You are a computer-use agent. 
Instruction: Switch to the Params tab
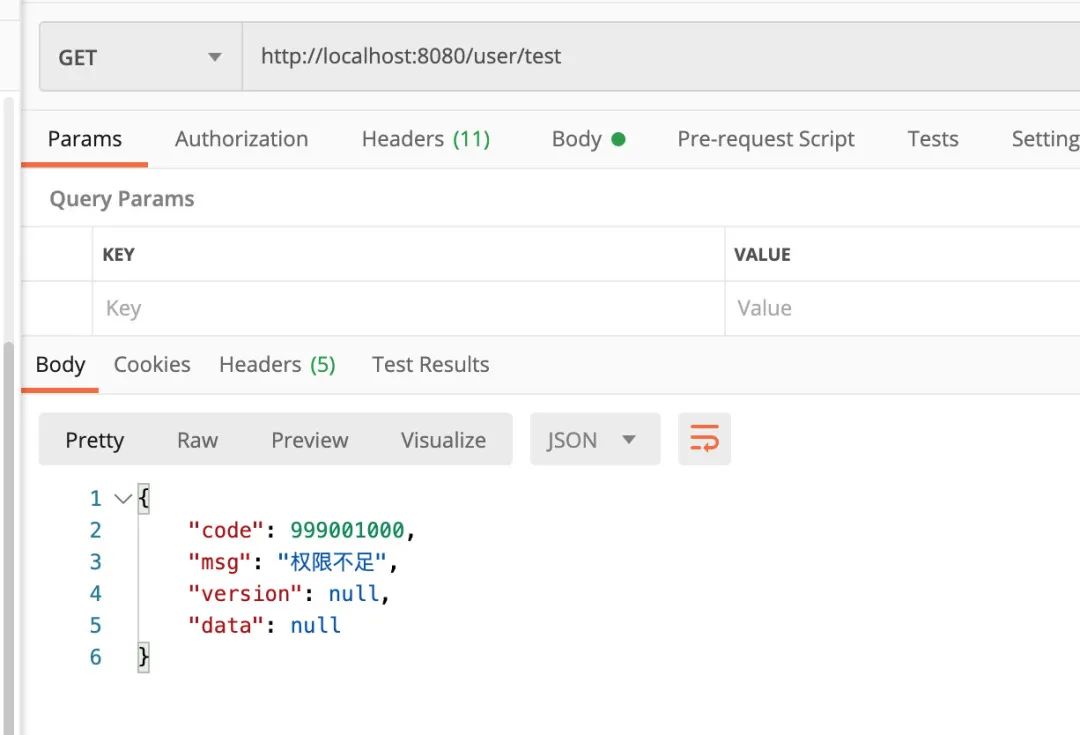[85, 139]
